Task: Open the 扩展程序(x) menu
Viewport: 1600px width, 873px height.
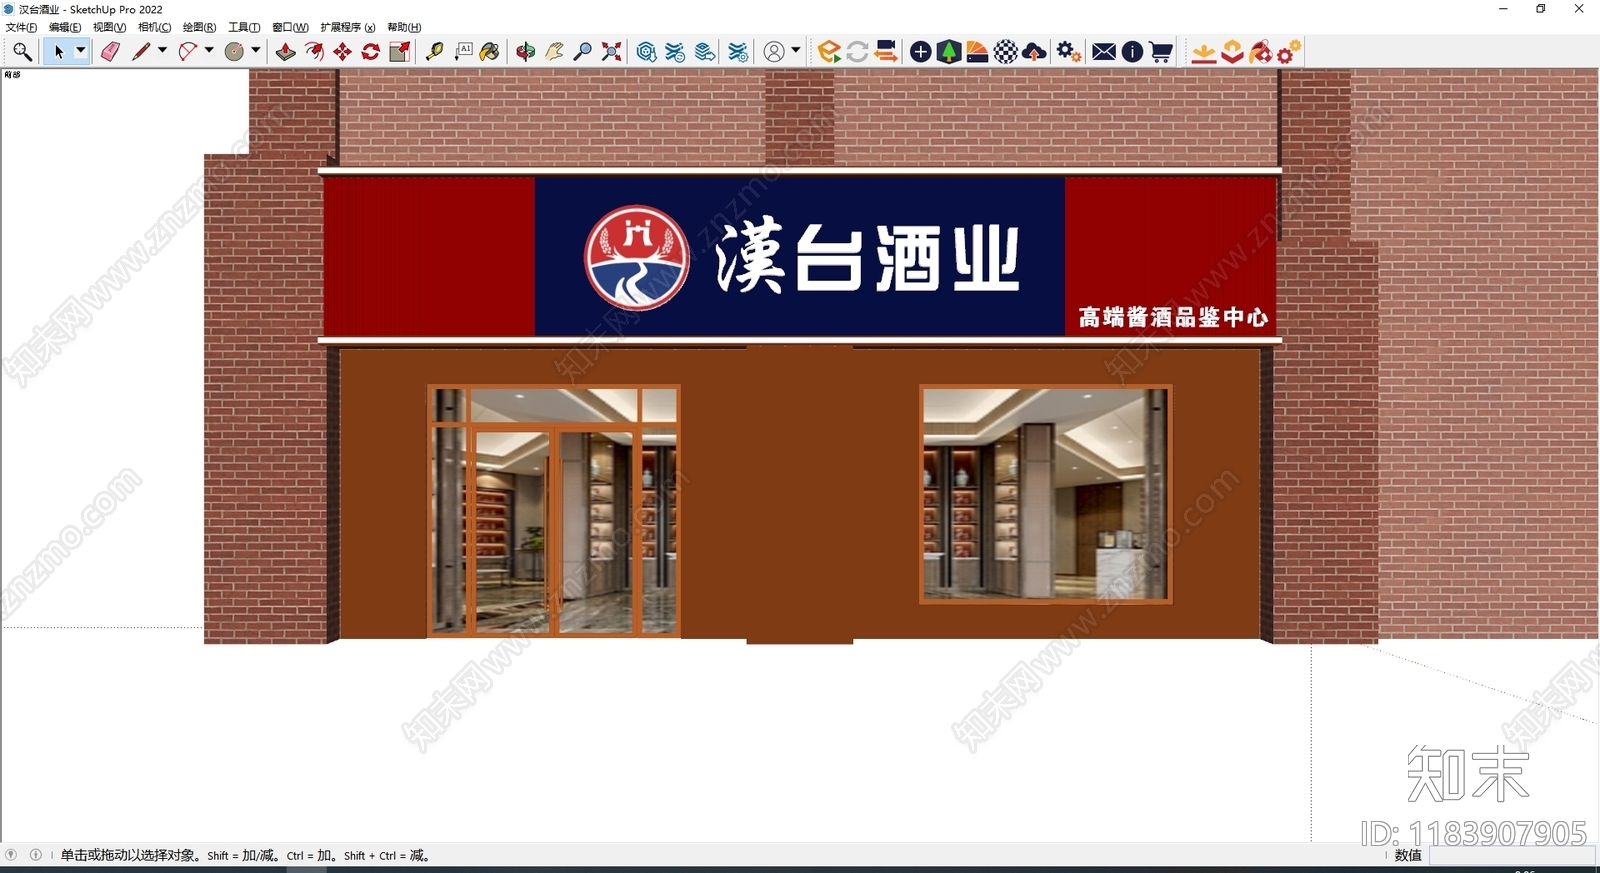Action: [x=348, y=27]
